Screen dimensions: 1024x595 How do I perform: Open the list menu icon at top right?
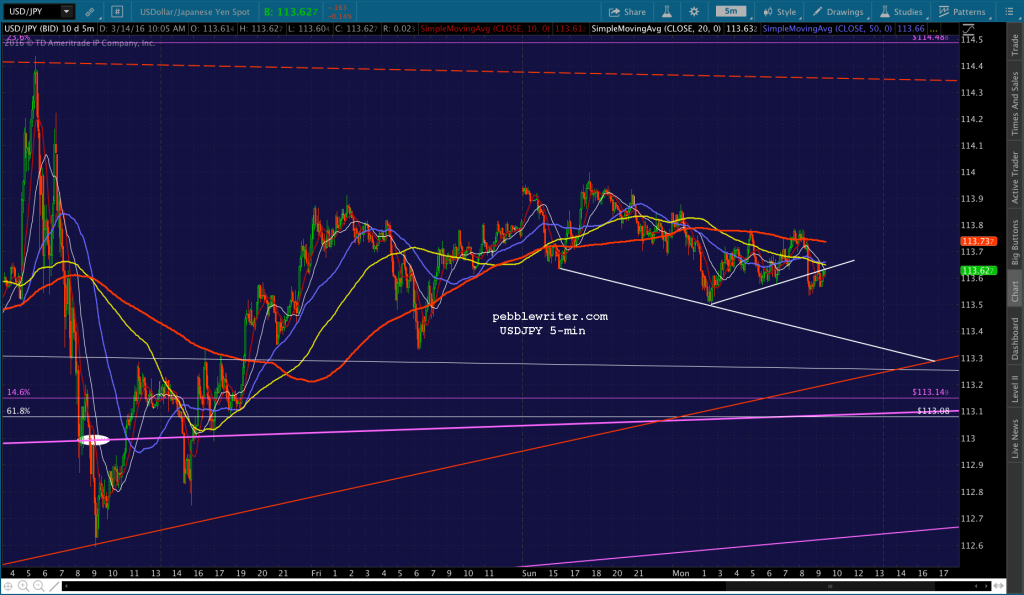(1008, 12)
